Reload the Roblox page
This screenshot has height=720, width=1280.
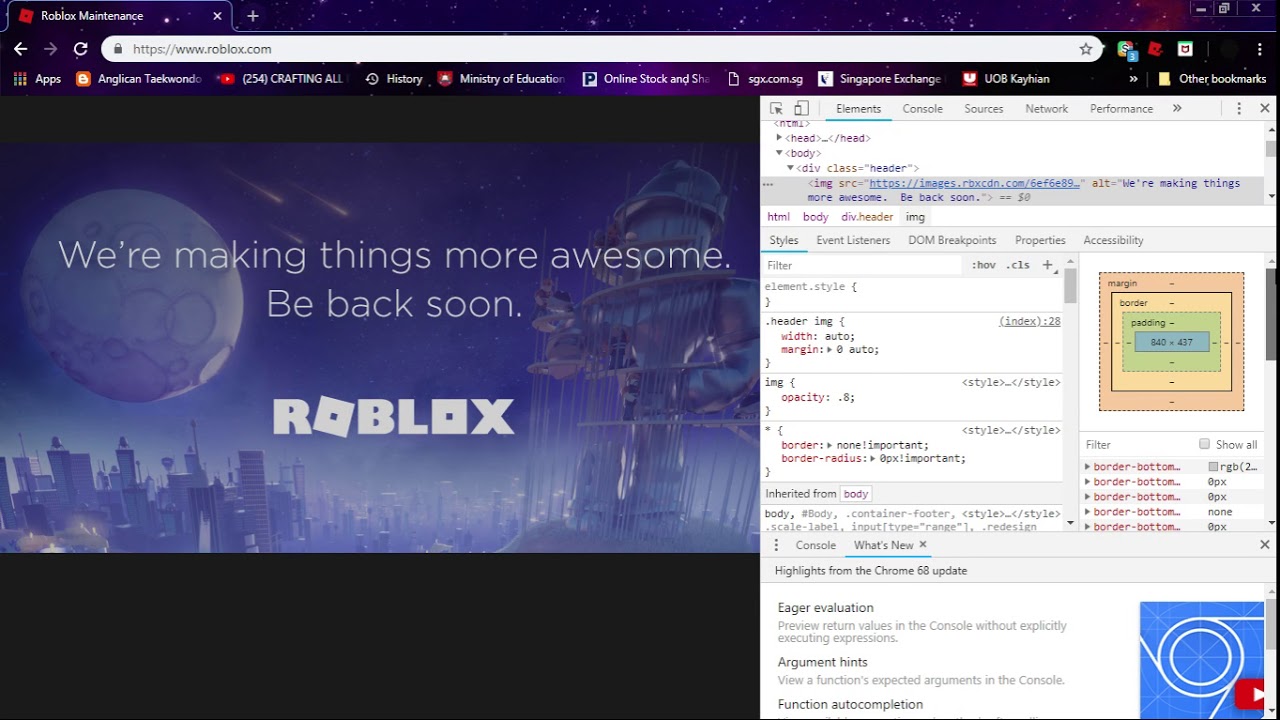pyautogui.click(x=81, y=48)
